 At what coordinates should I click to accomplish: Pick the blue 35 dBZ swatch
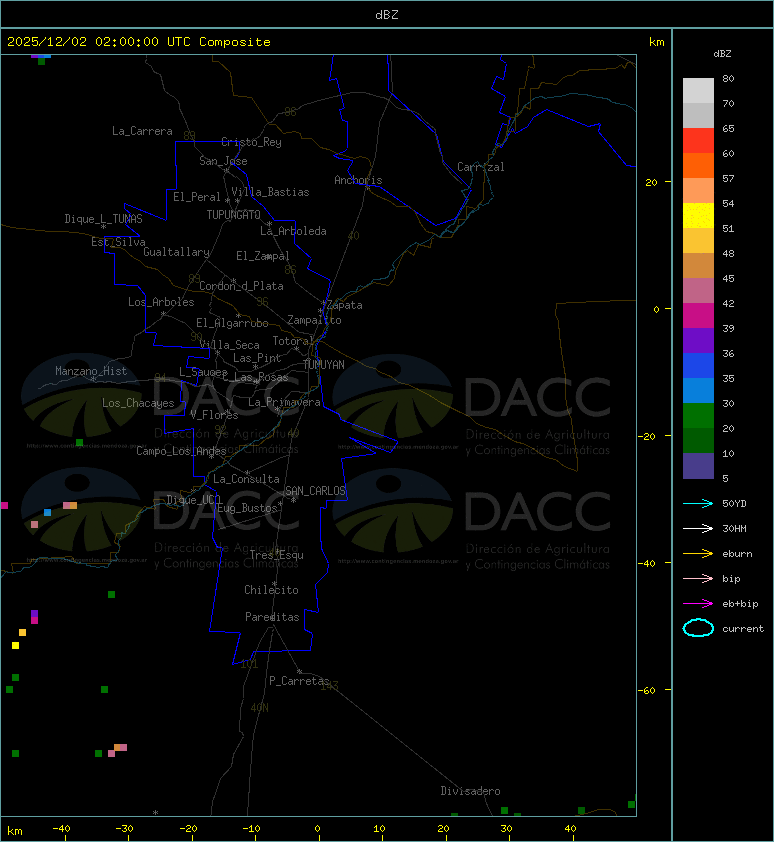[x=698, y=366]
